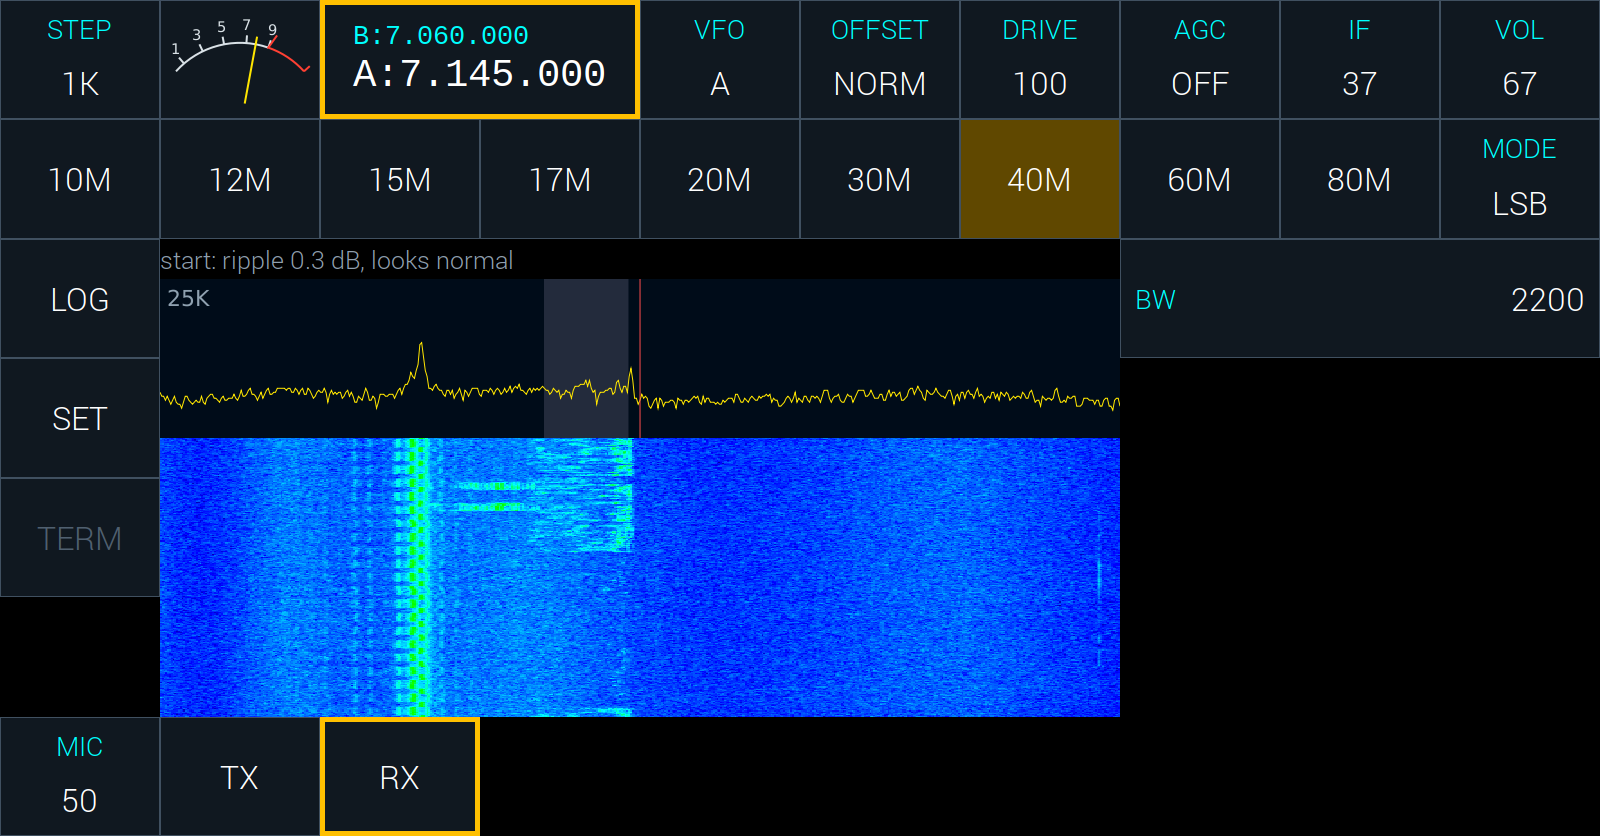This screenshot has width=1600, height=836.
Task: Open the SET settings button
Action: tap(80, 418)
